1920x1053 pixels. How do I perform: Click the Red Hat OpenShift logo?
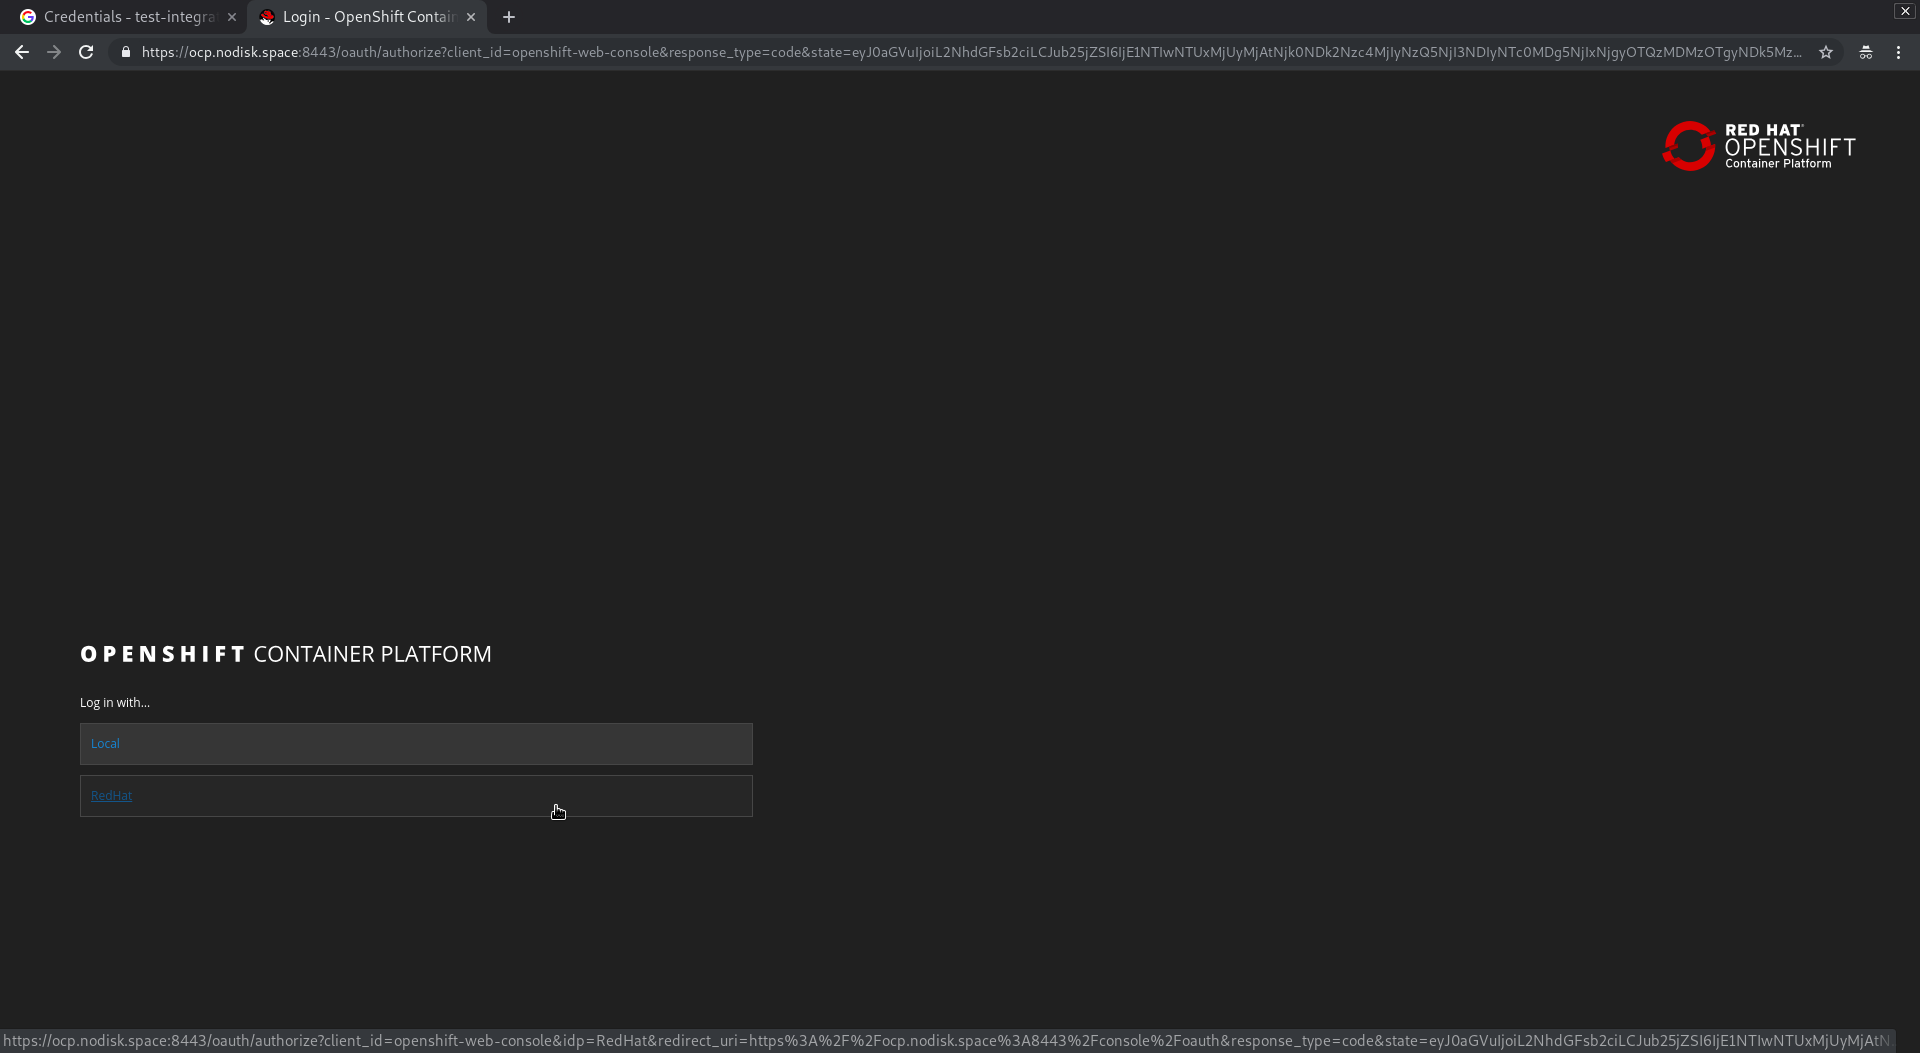click(x=1758, y=146)
